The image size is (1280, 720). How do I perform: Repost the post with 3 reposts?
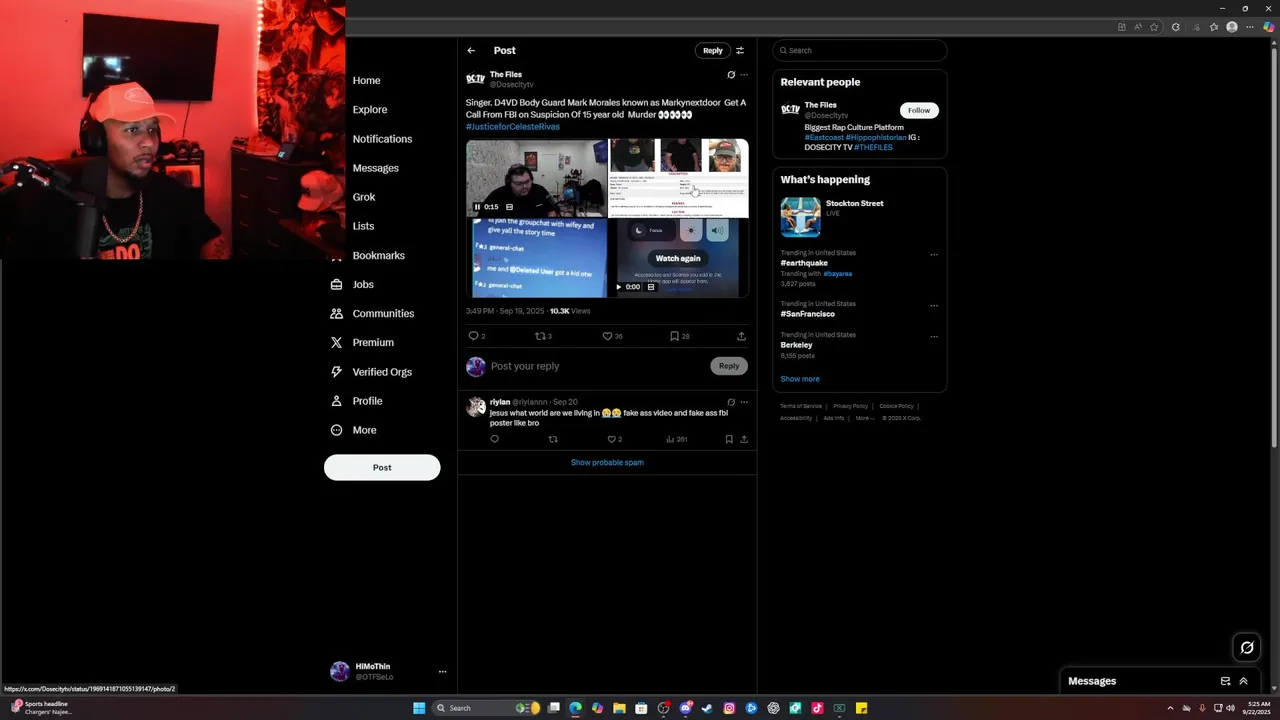click(540, 336)
